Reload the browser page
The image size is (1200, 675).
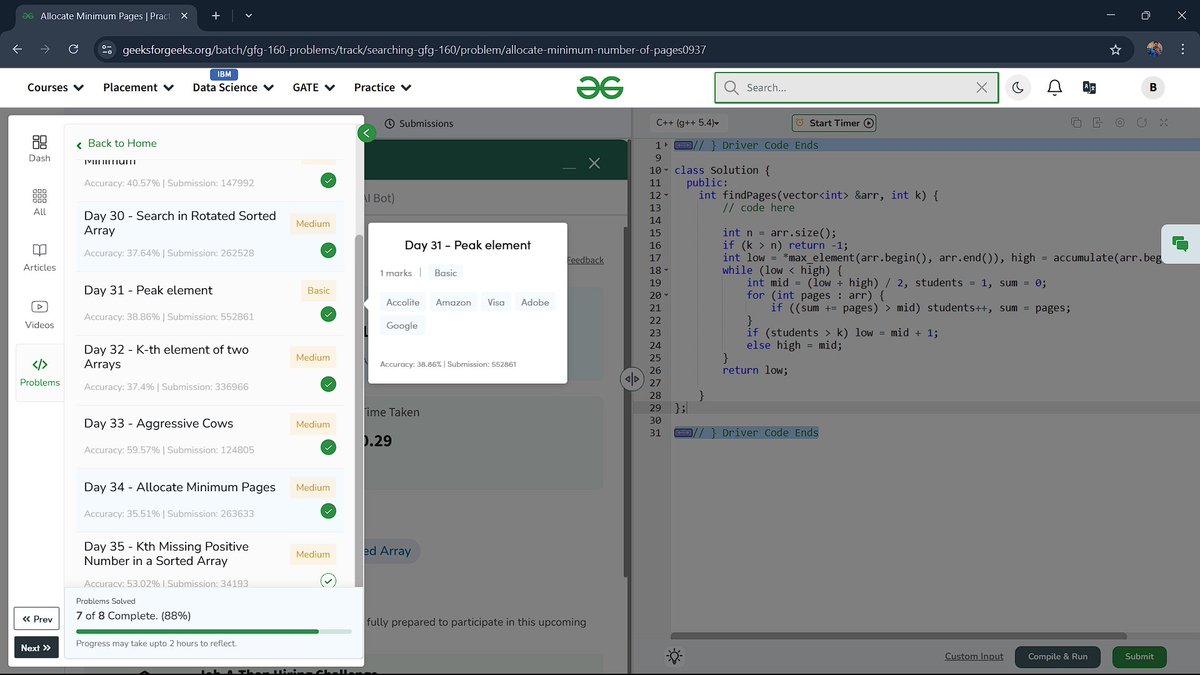73,49
